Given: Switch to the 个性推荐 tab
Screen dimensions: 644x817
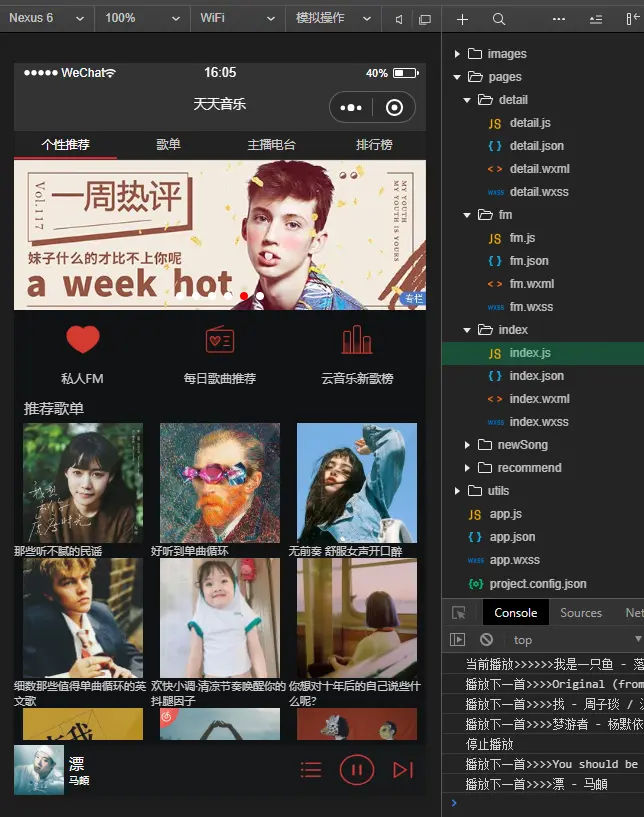Looking at the screenshot, I should pos(65,145).
